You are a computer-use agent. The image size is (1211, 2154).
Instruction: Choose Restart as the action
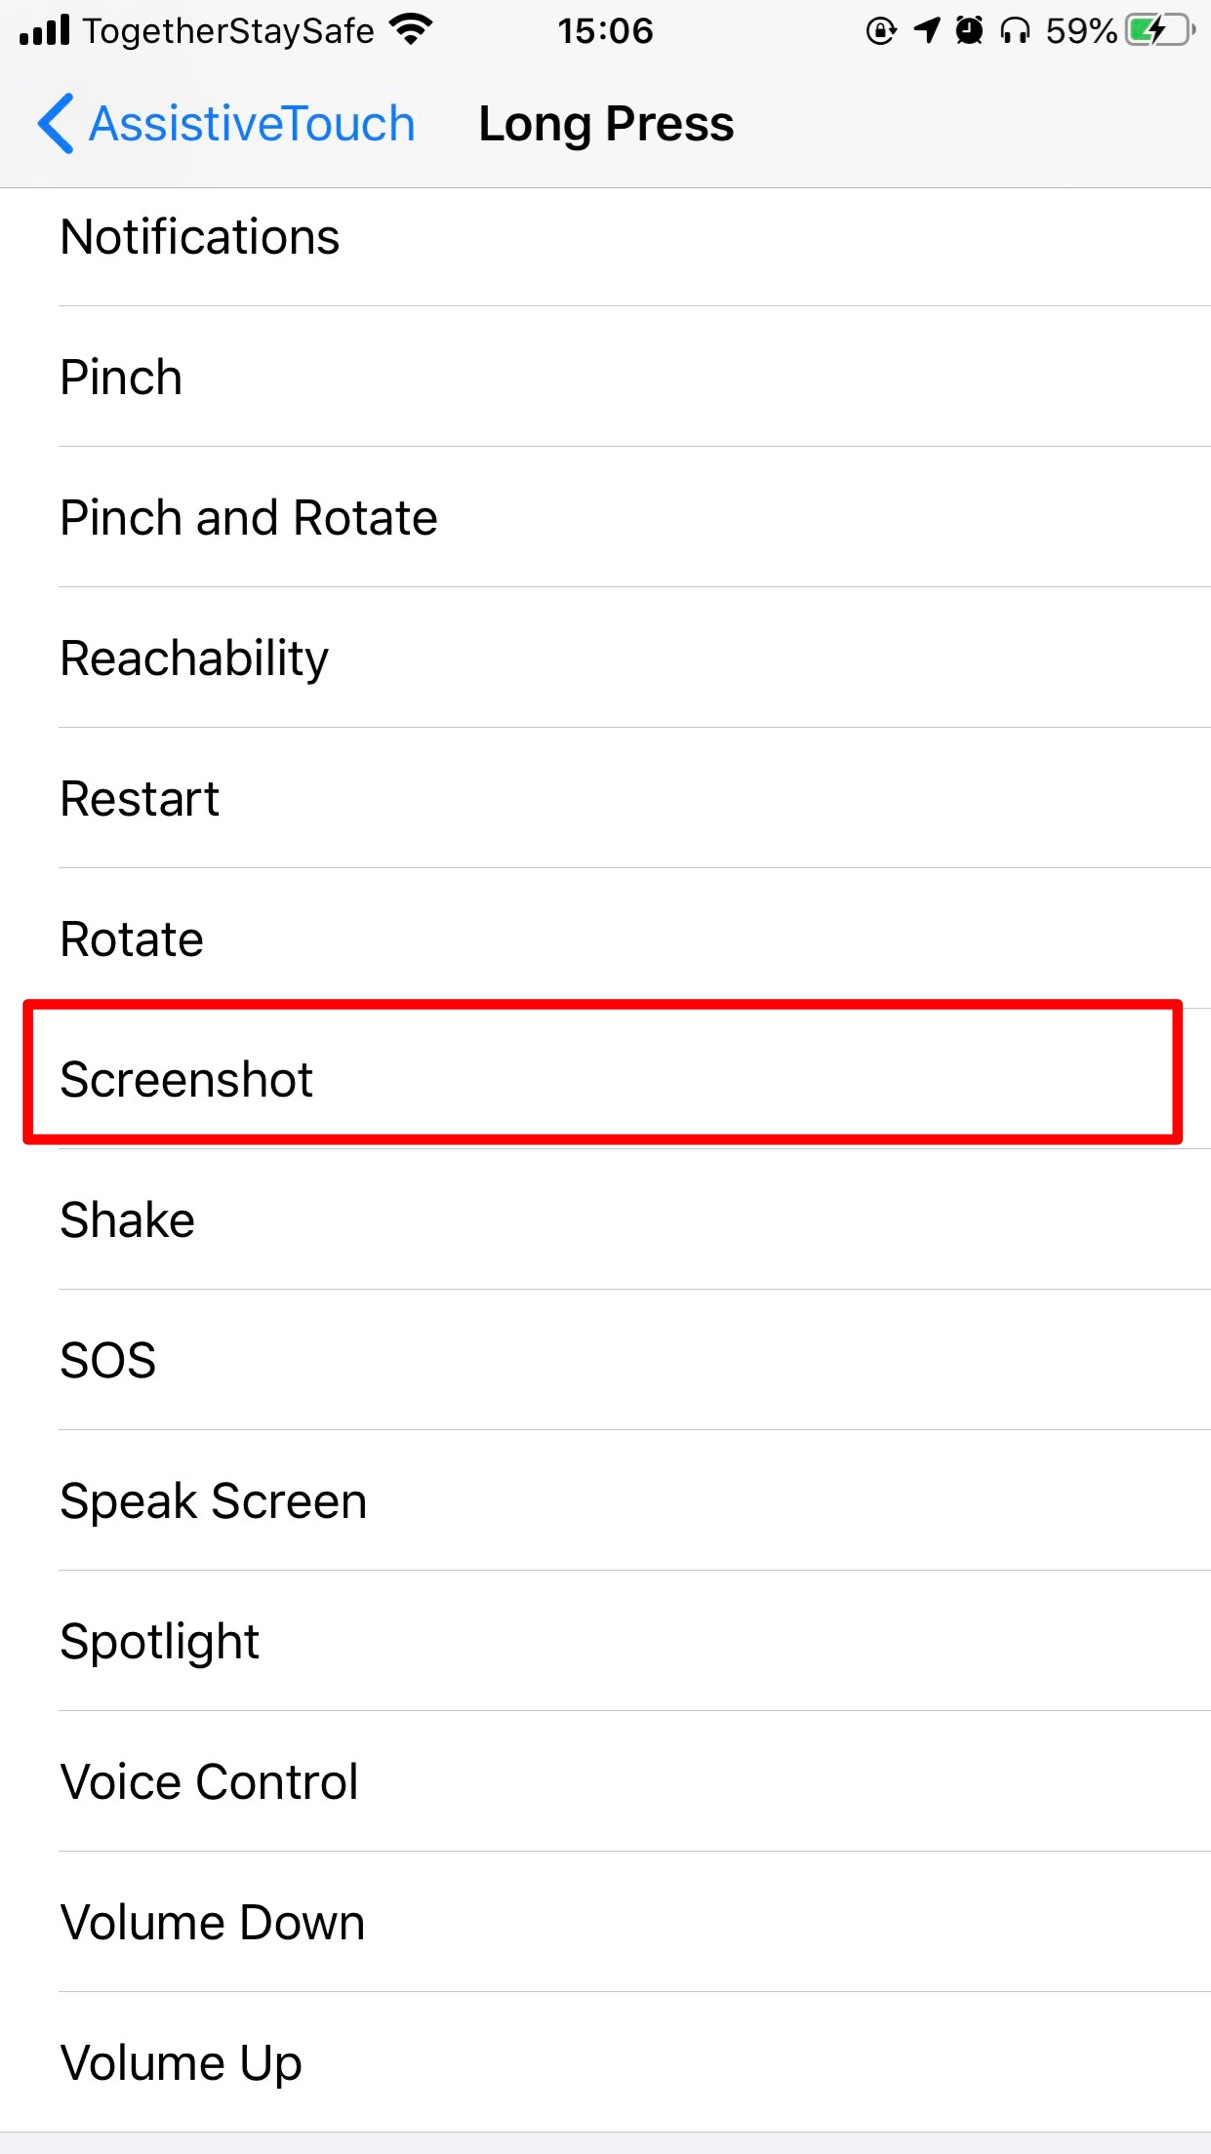tap(604, 798)
